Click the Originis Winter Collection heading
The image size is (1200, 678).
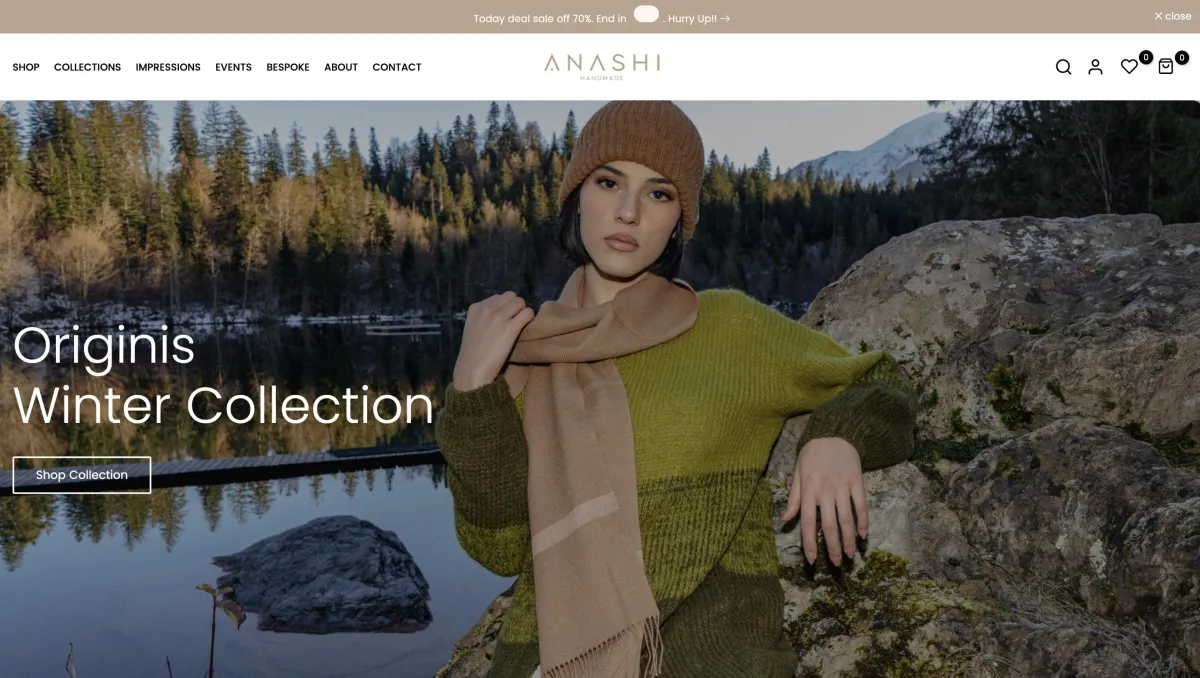pyautogui.click(x=224, y=375)
